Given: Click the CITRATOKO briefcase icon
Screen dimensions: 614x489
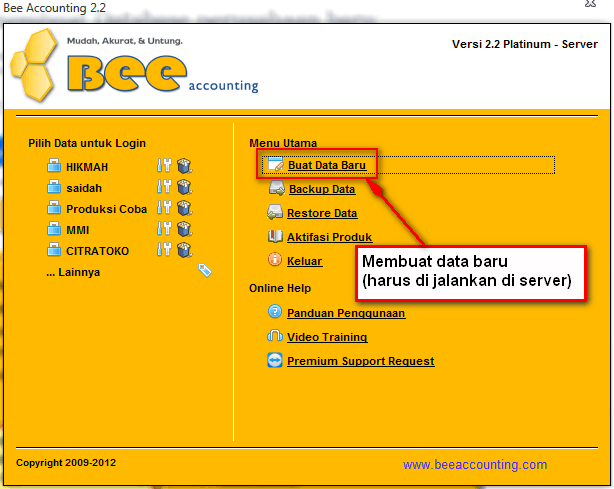Looking at the screenshot, I should 54,249.
